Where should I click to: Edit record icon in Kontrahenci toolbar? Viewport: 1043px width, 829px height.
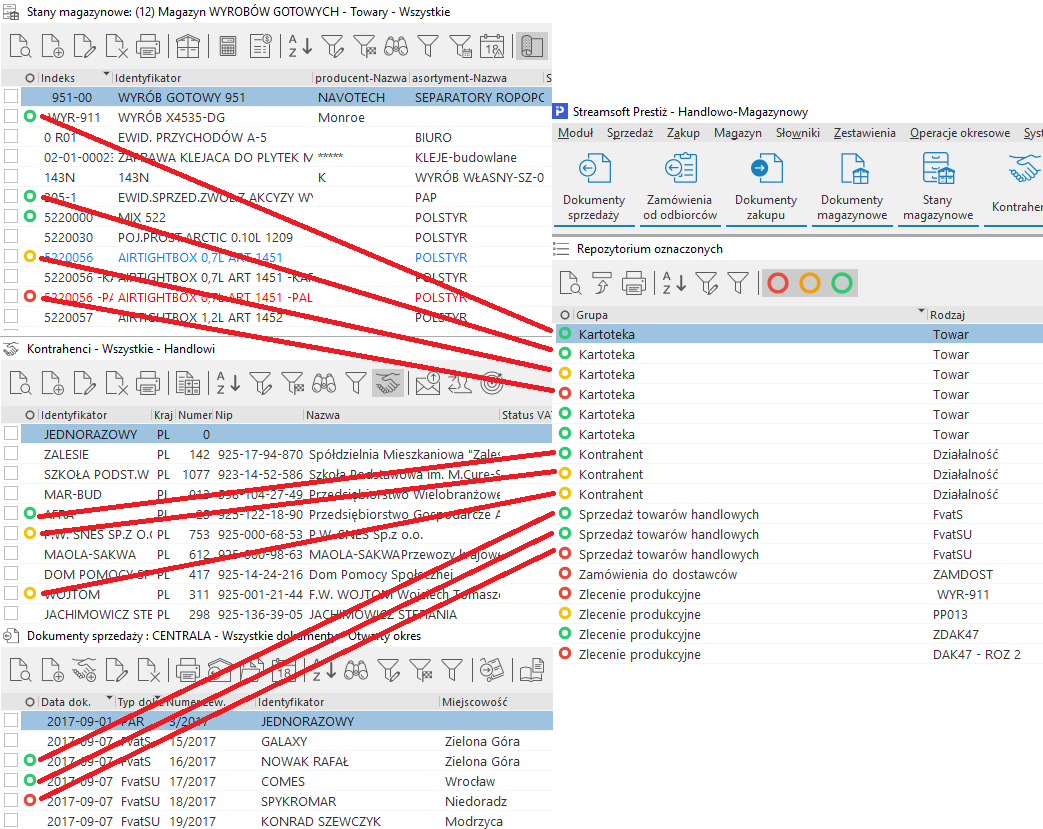84,383
